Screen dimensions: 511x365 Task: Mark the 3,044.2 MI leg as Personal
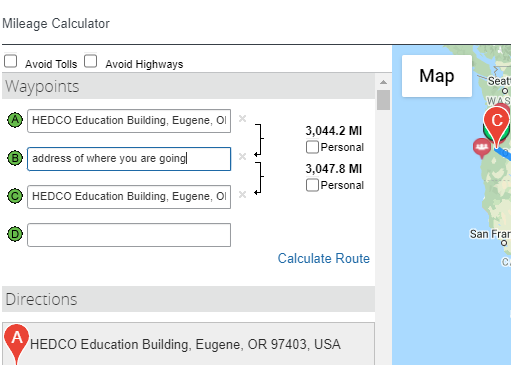(x=312, y=147)
